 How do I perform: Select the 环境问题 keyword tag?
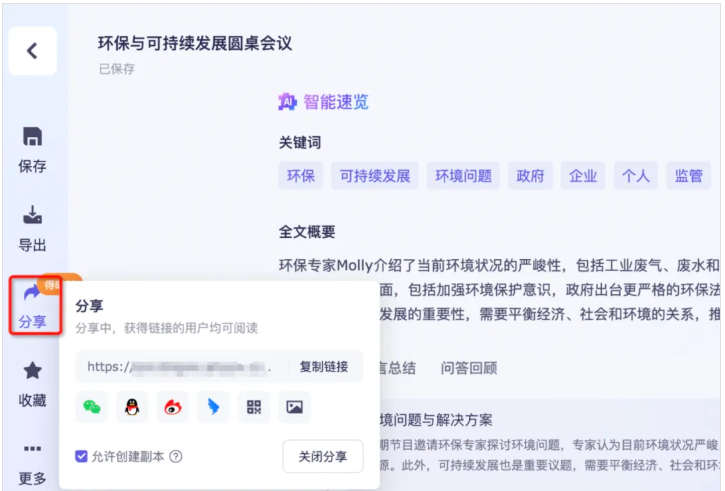463,176
